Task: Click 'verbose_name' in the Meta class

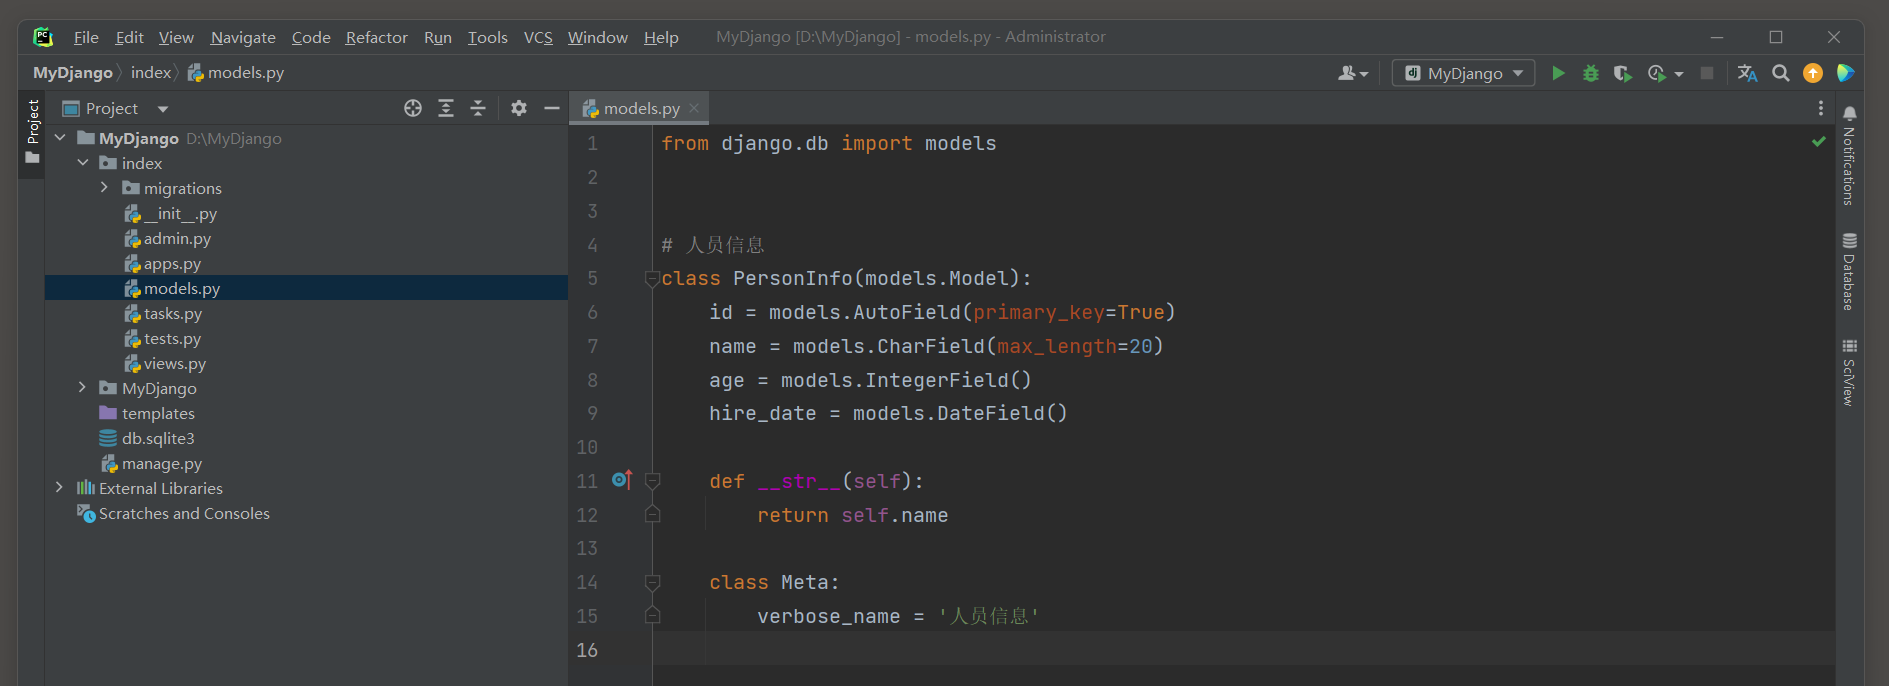Action: (x=828, y=616)
